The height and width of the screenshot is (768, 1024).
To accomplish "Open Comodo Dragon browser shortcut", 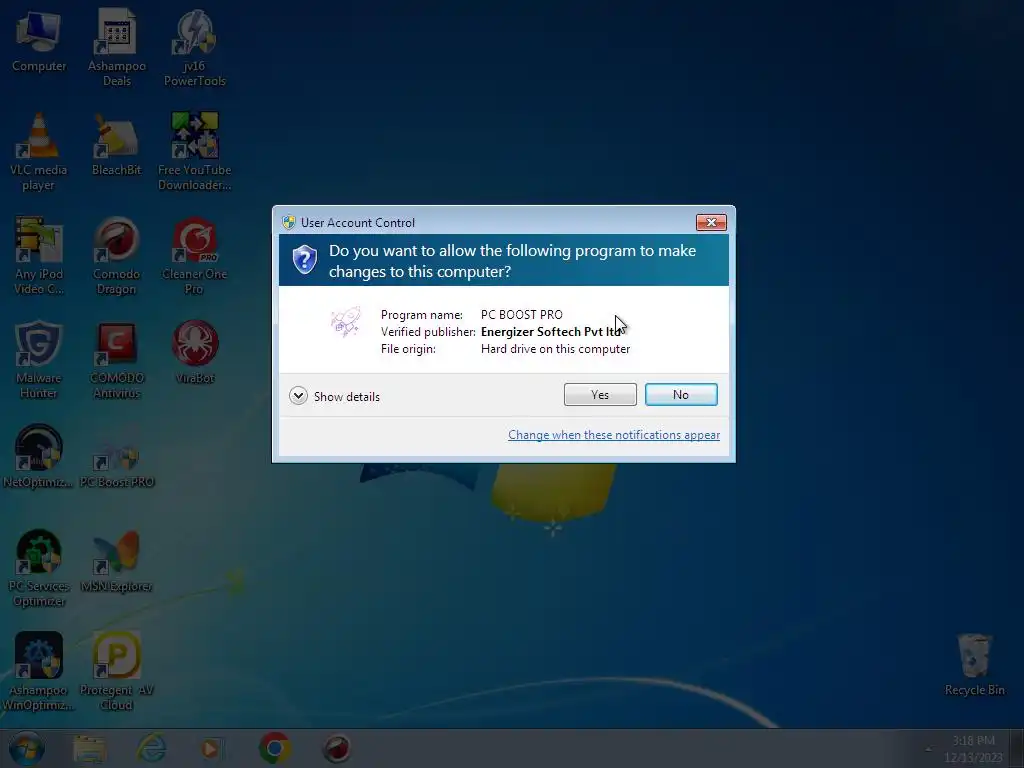I will click(117, 255).
